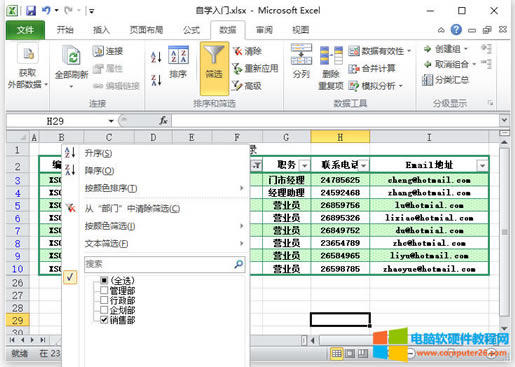Click the vertical scrollbar of the sheet
The height and width of the screenshot is (367, 515).
click(x=505, y=233)
